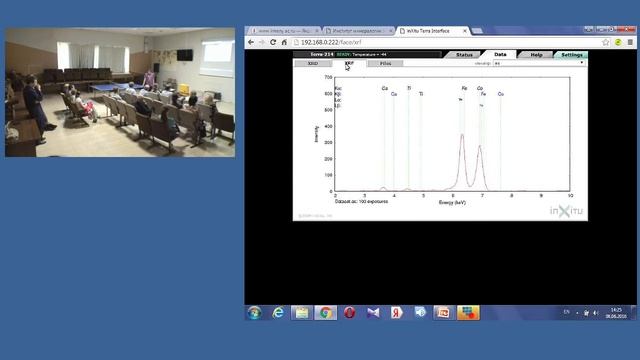Open the volume tray icon

pos(596,313)
